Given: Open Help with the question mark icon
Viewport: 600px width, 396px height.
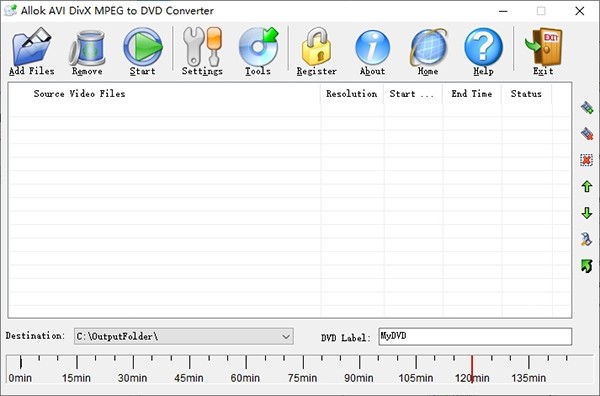Looking at the screenshot, I should coord(483,47).
